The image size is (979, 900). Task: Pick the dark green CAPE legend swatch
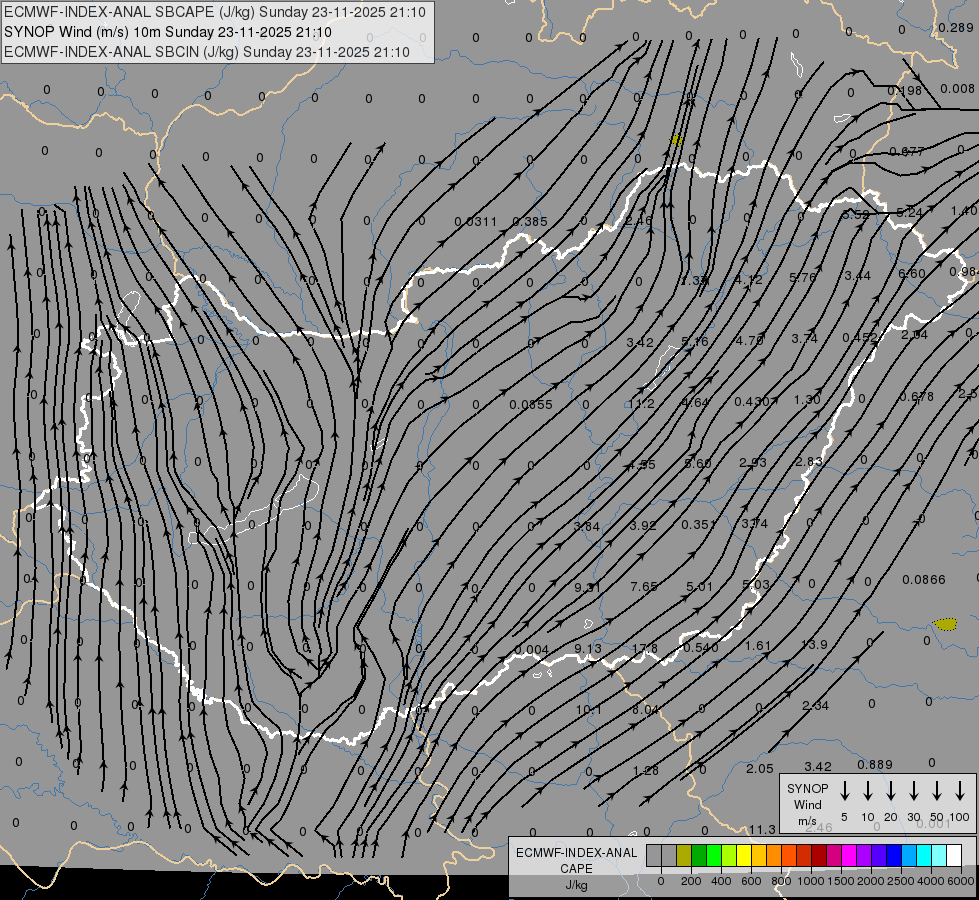[699, 856]
